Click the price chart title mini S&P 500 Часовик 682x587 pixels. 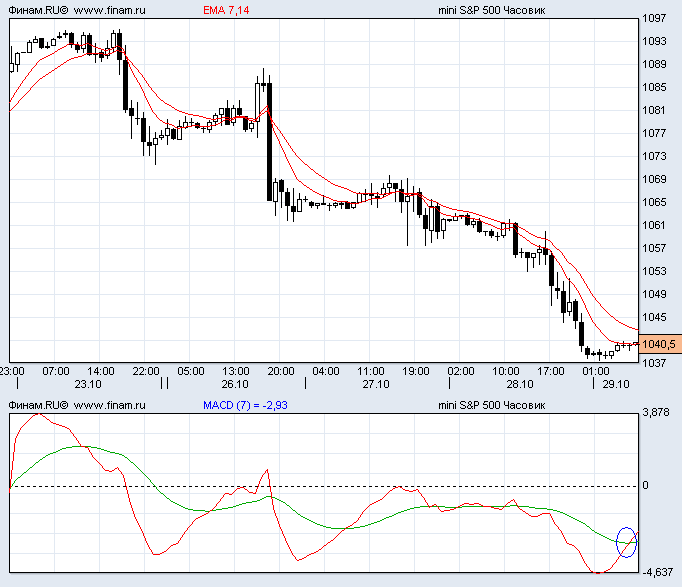tap(491, 10)
